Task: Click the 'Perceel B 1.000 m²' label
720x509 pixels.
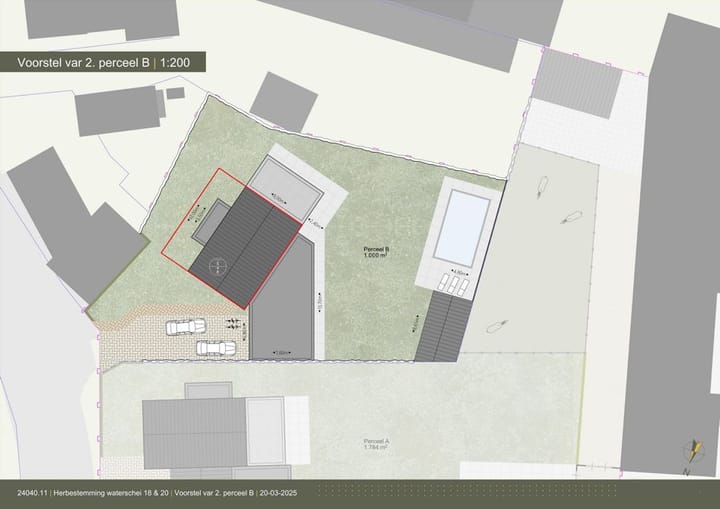Action: (x=375, y=252)
